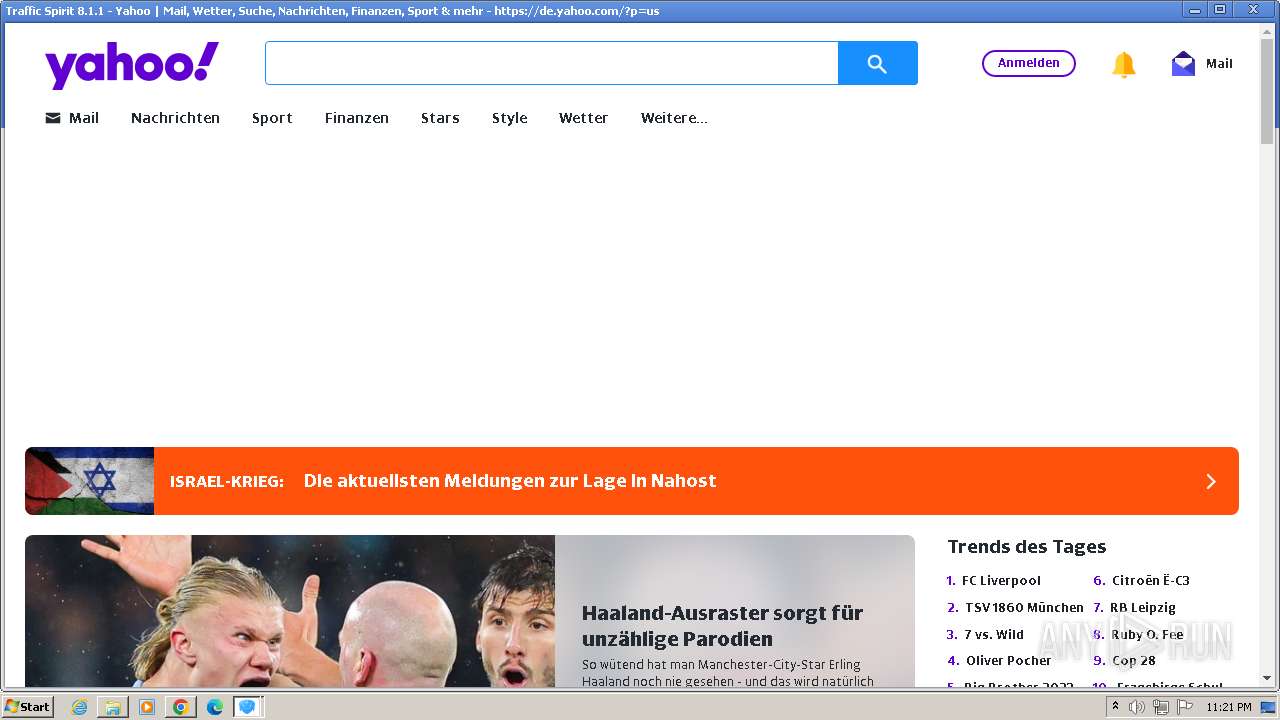Click the Yahoo logo

pos(132,65)
